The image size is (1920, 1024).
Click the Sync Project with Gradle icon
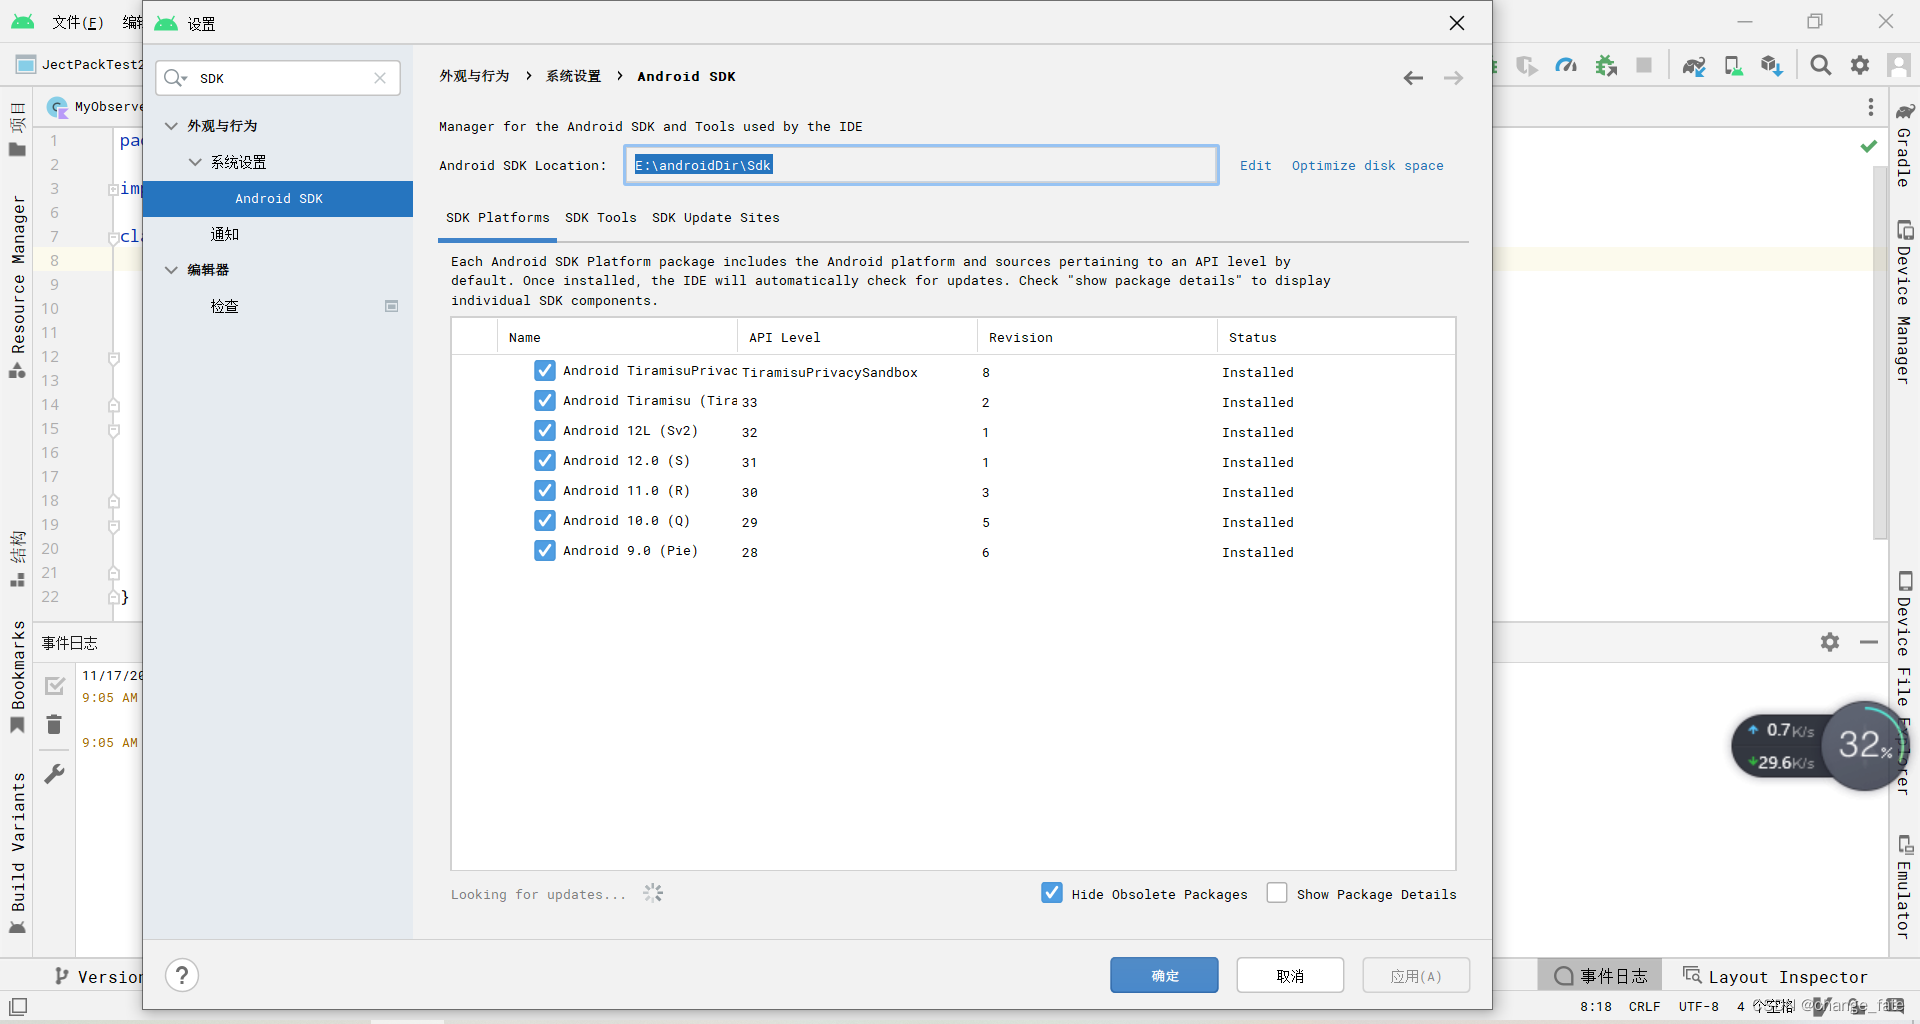(1693, 65)
